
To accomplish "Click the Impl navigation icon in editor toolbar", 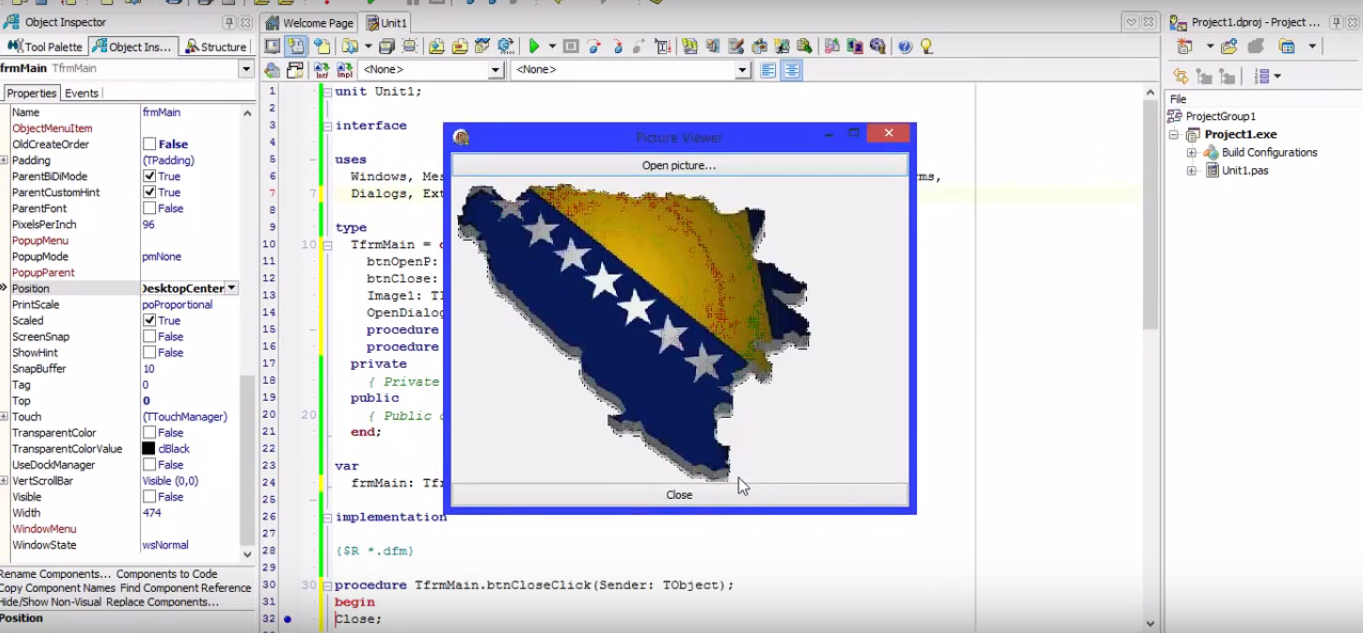I will pyautogui.click(x=344, y=70).
